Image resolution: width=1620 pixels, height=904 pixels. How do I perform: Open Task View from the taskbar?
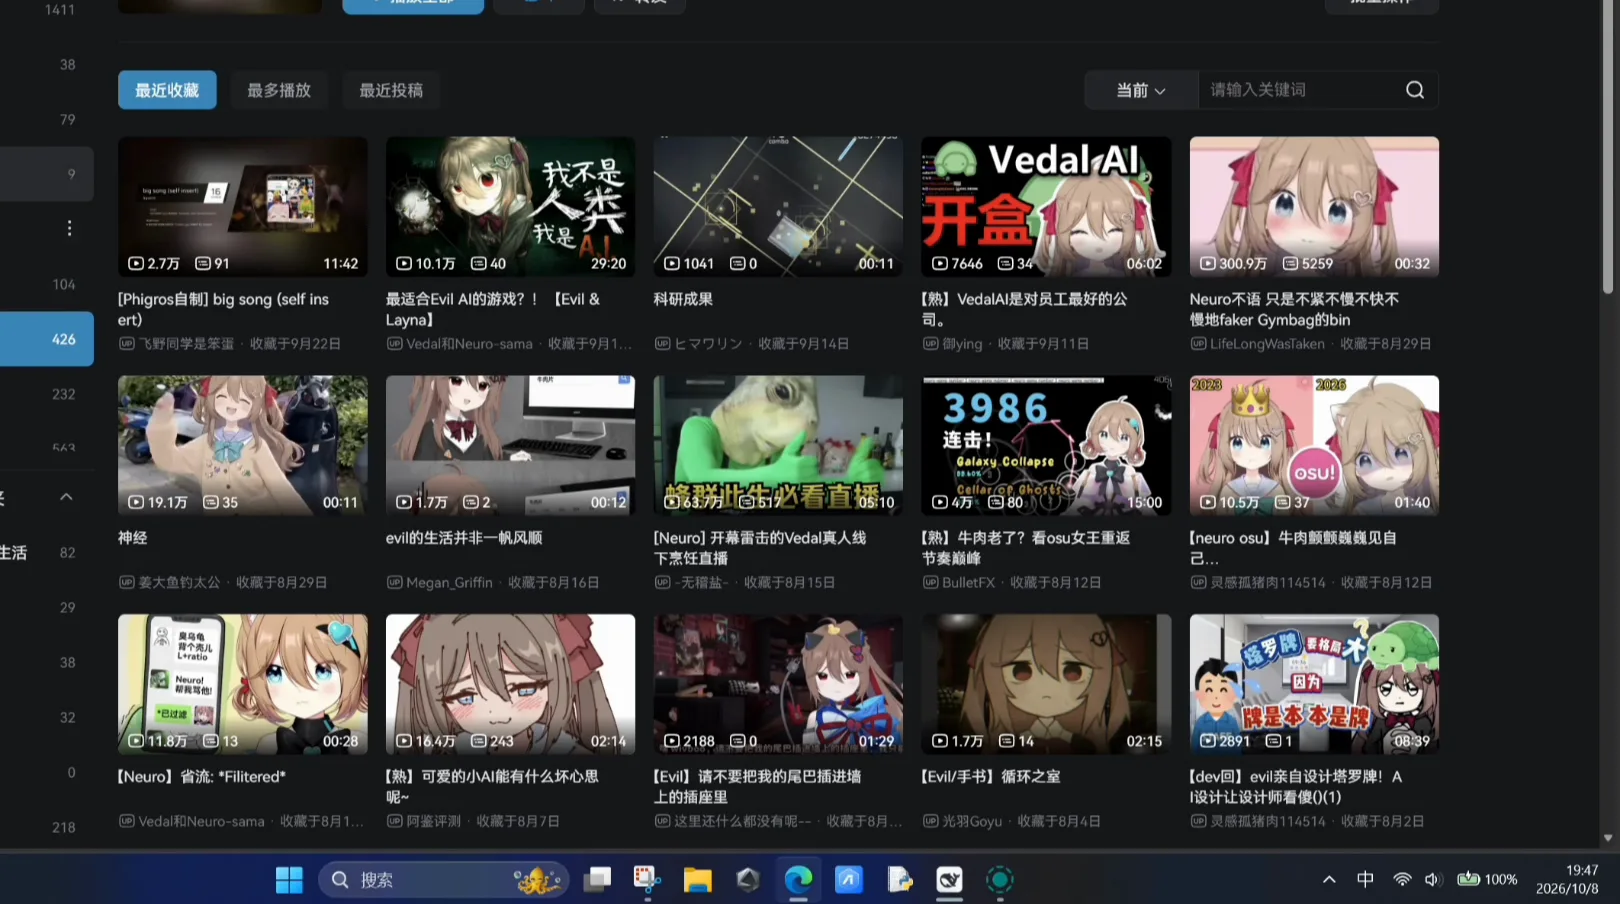point(598,880)
